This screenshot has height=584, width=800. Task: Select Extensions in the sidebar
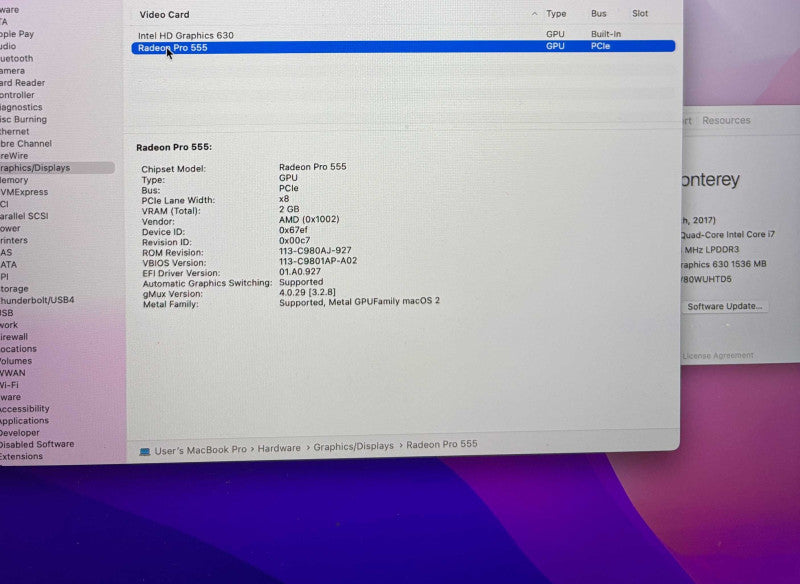click(21, 456)
